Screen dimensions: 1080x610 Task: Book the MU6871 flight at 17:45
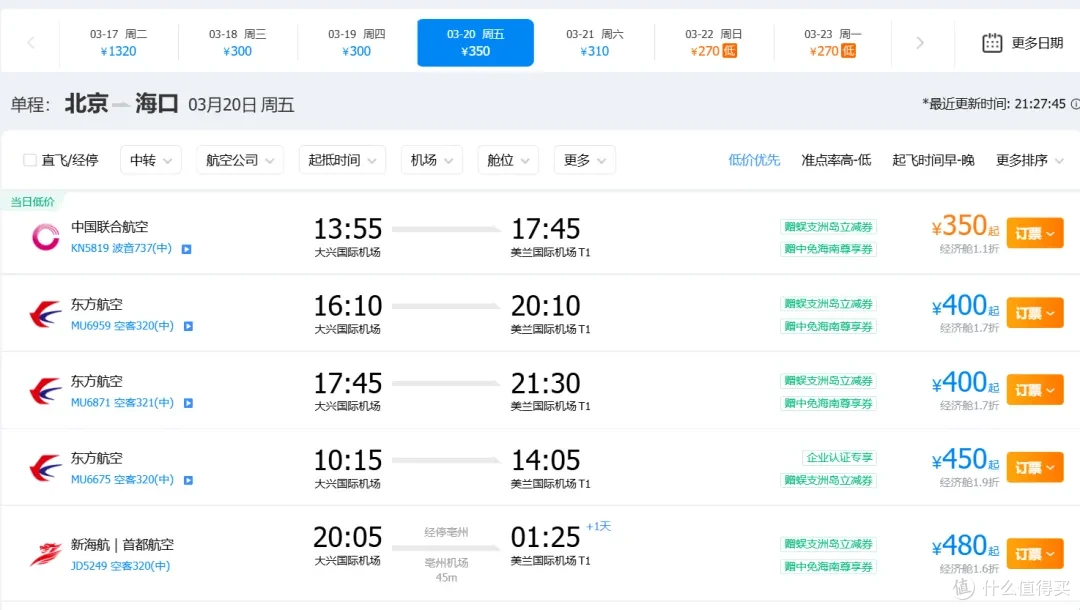pyautogui.click(x=1035, y=390)
